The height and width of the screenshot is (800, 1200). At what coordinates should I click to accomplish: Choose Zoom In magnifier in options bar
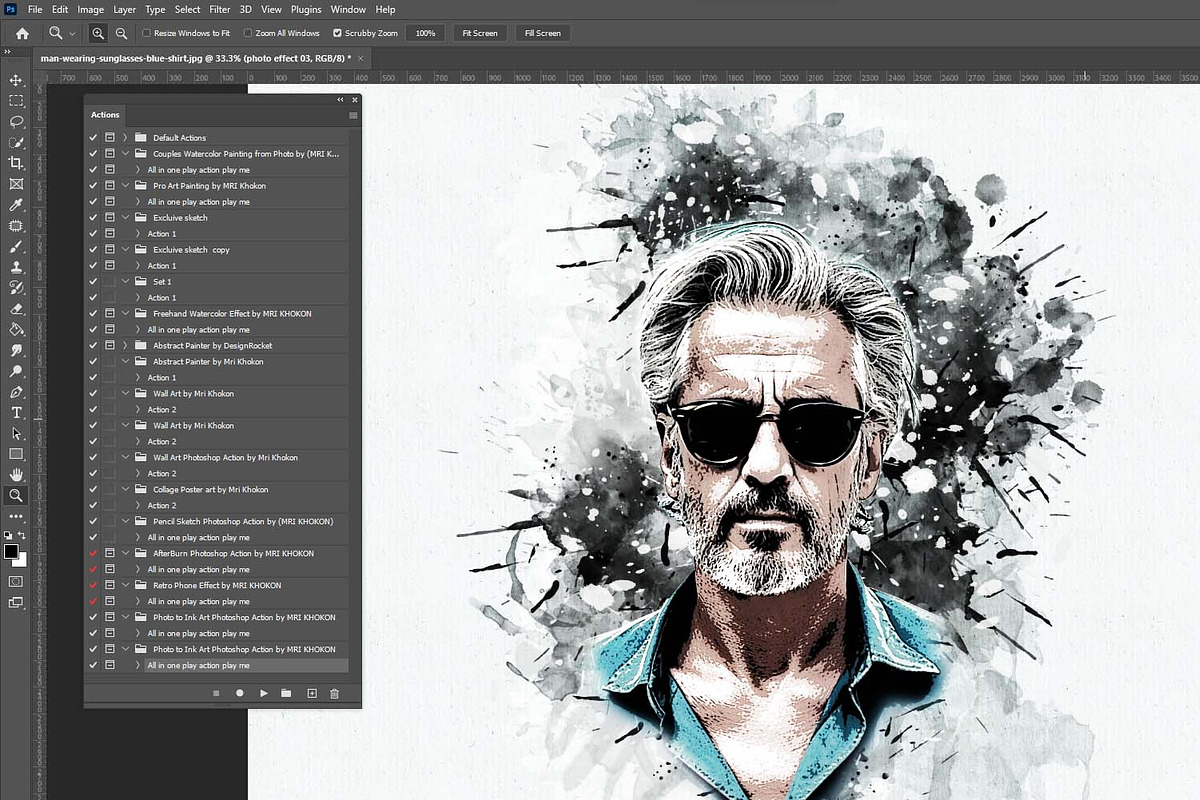tap(98, 33)
